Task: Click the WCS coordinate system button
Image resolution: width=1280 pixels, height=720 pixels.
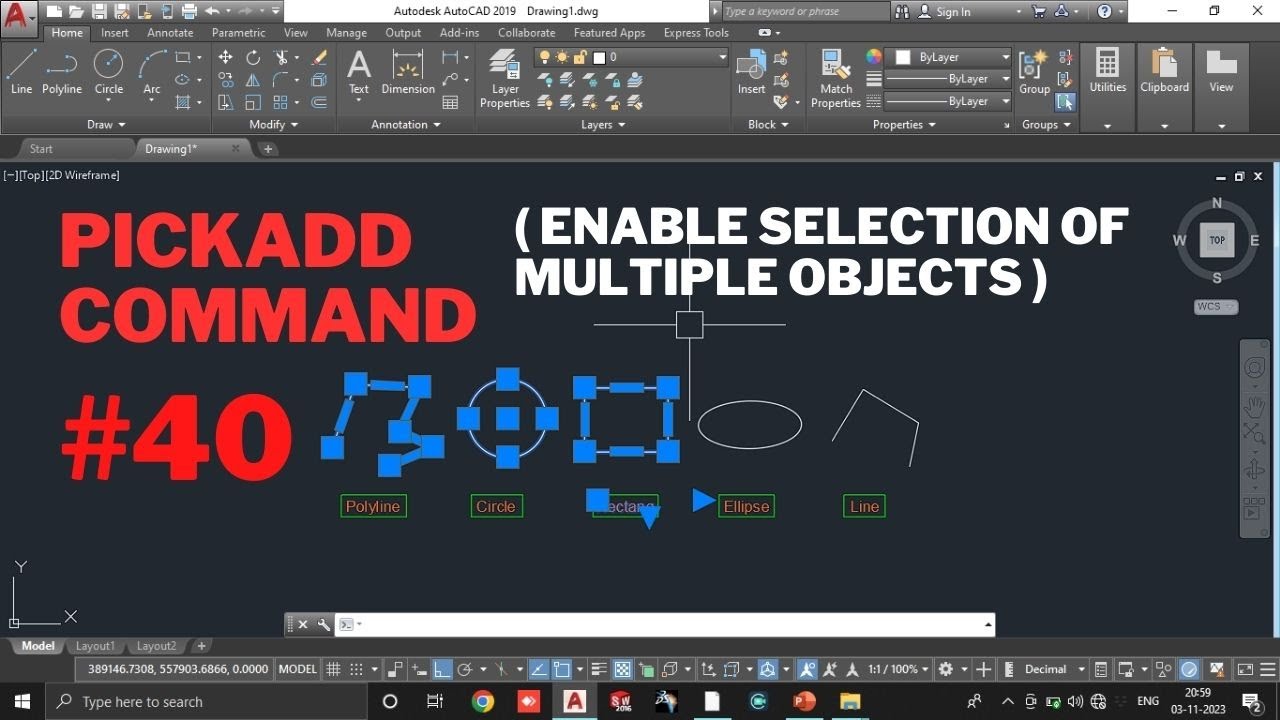Action: coord(1216,307)
